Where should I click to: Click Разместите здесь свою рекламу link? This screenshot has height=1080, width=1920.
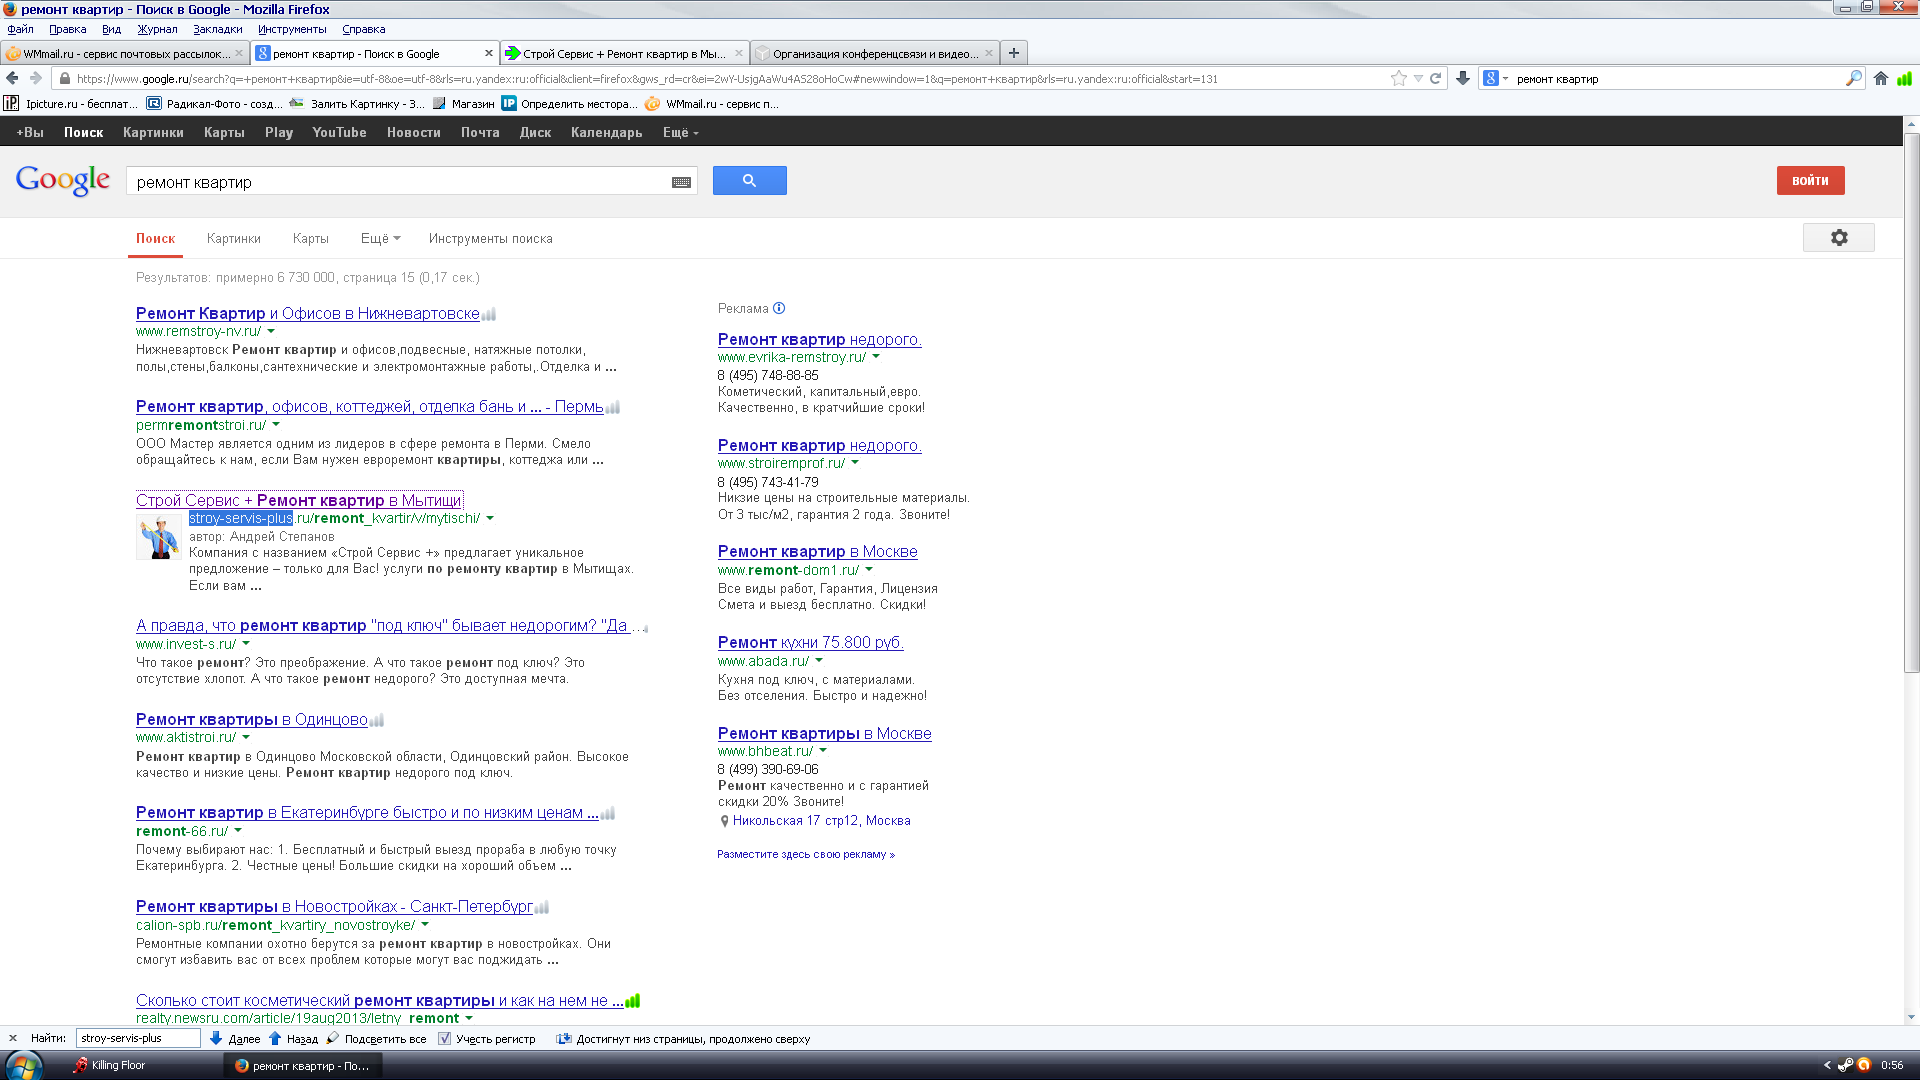pos(806,854)
